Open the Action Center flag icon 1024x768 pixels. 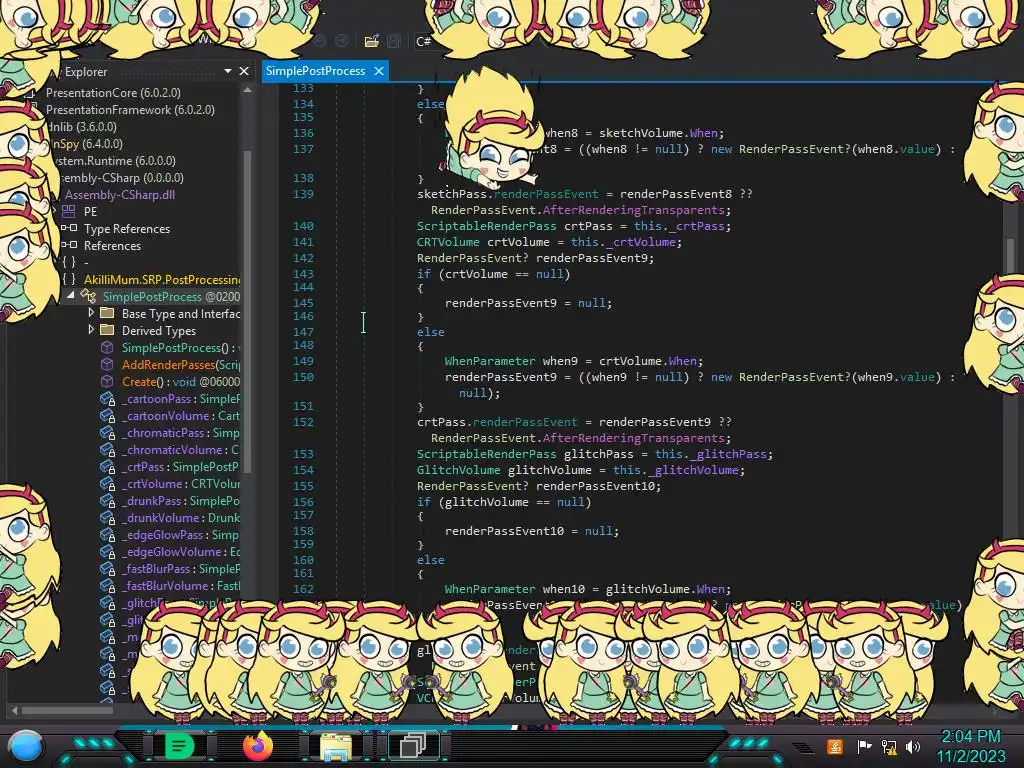click(864, 746)
